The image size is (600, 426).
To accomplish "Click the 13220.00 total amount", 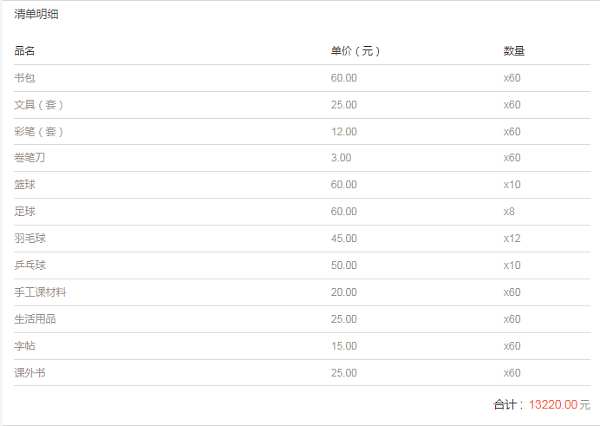I will [553, 405].
